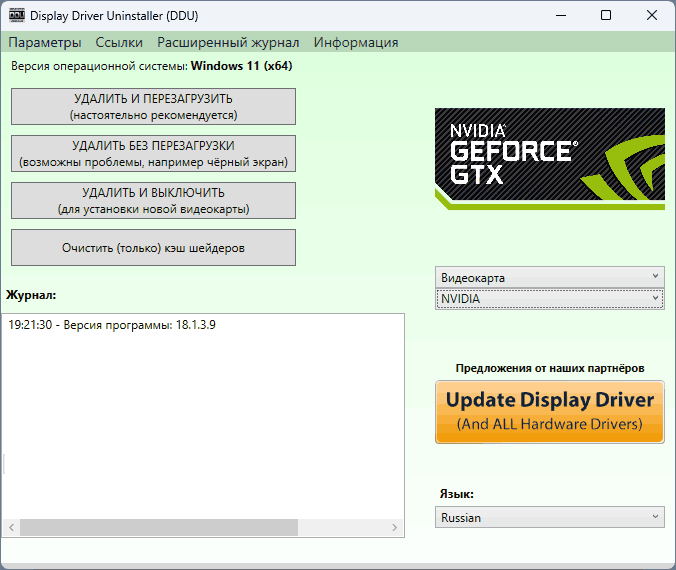This screenshot has width=676, height=570.
Task: Click the Update Display Driver partner banner
Action: click(550, 412)
